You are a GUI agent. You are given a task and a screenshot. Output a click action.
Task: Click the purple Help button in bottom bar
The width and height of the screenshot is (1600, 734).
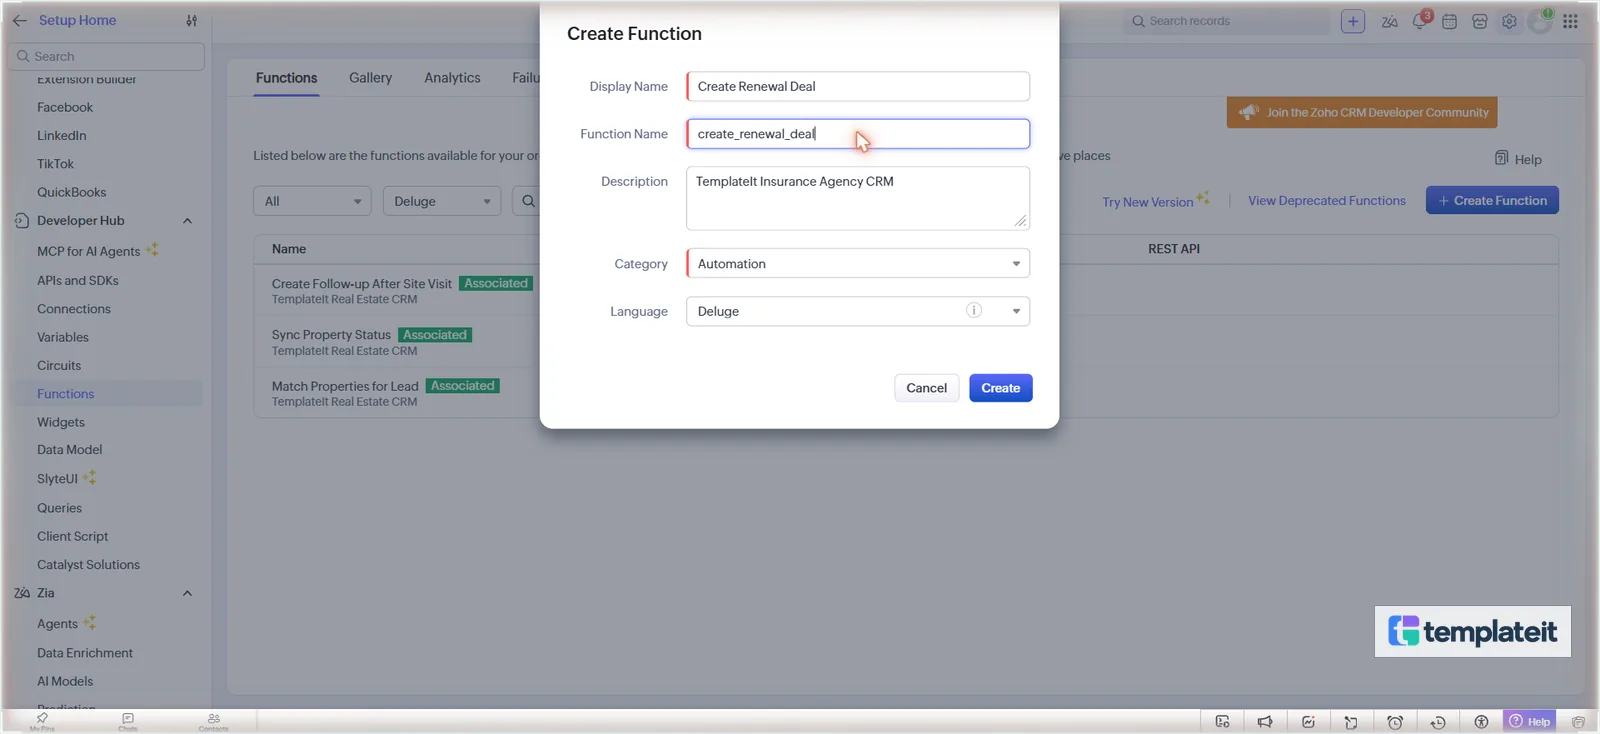(1530, 721)
